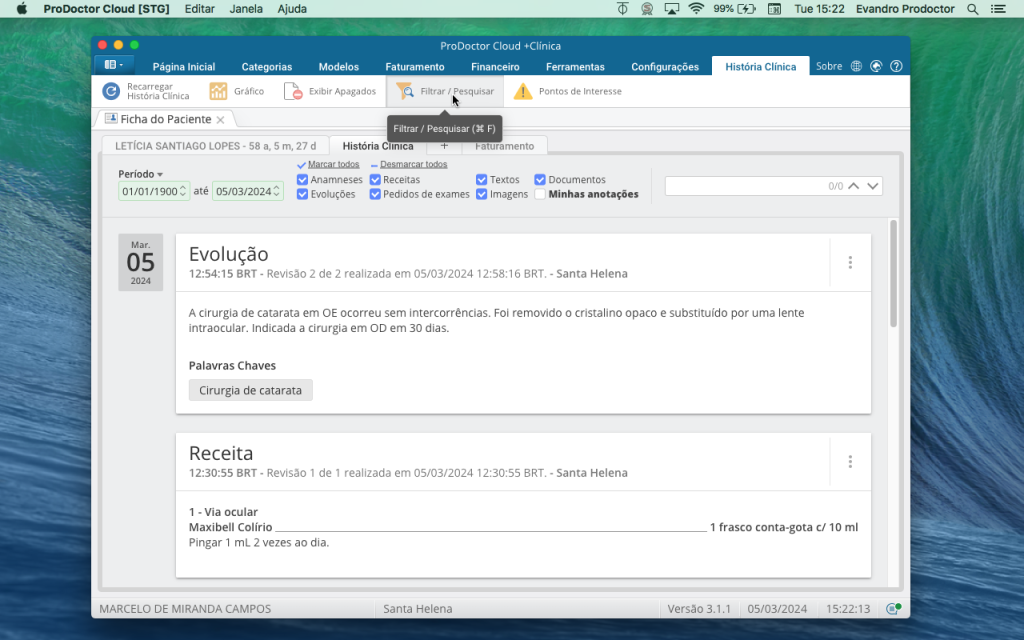Click Versão 3.1.1 in status bar

[x=699, y=609]
